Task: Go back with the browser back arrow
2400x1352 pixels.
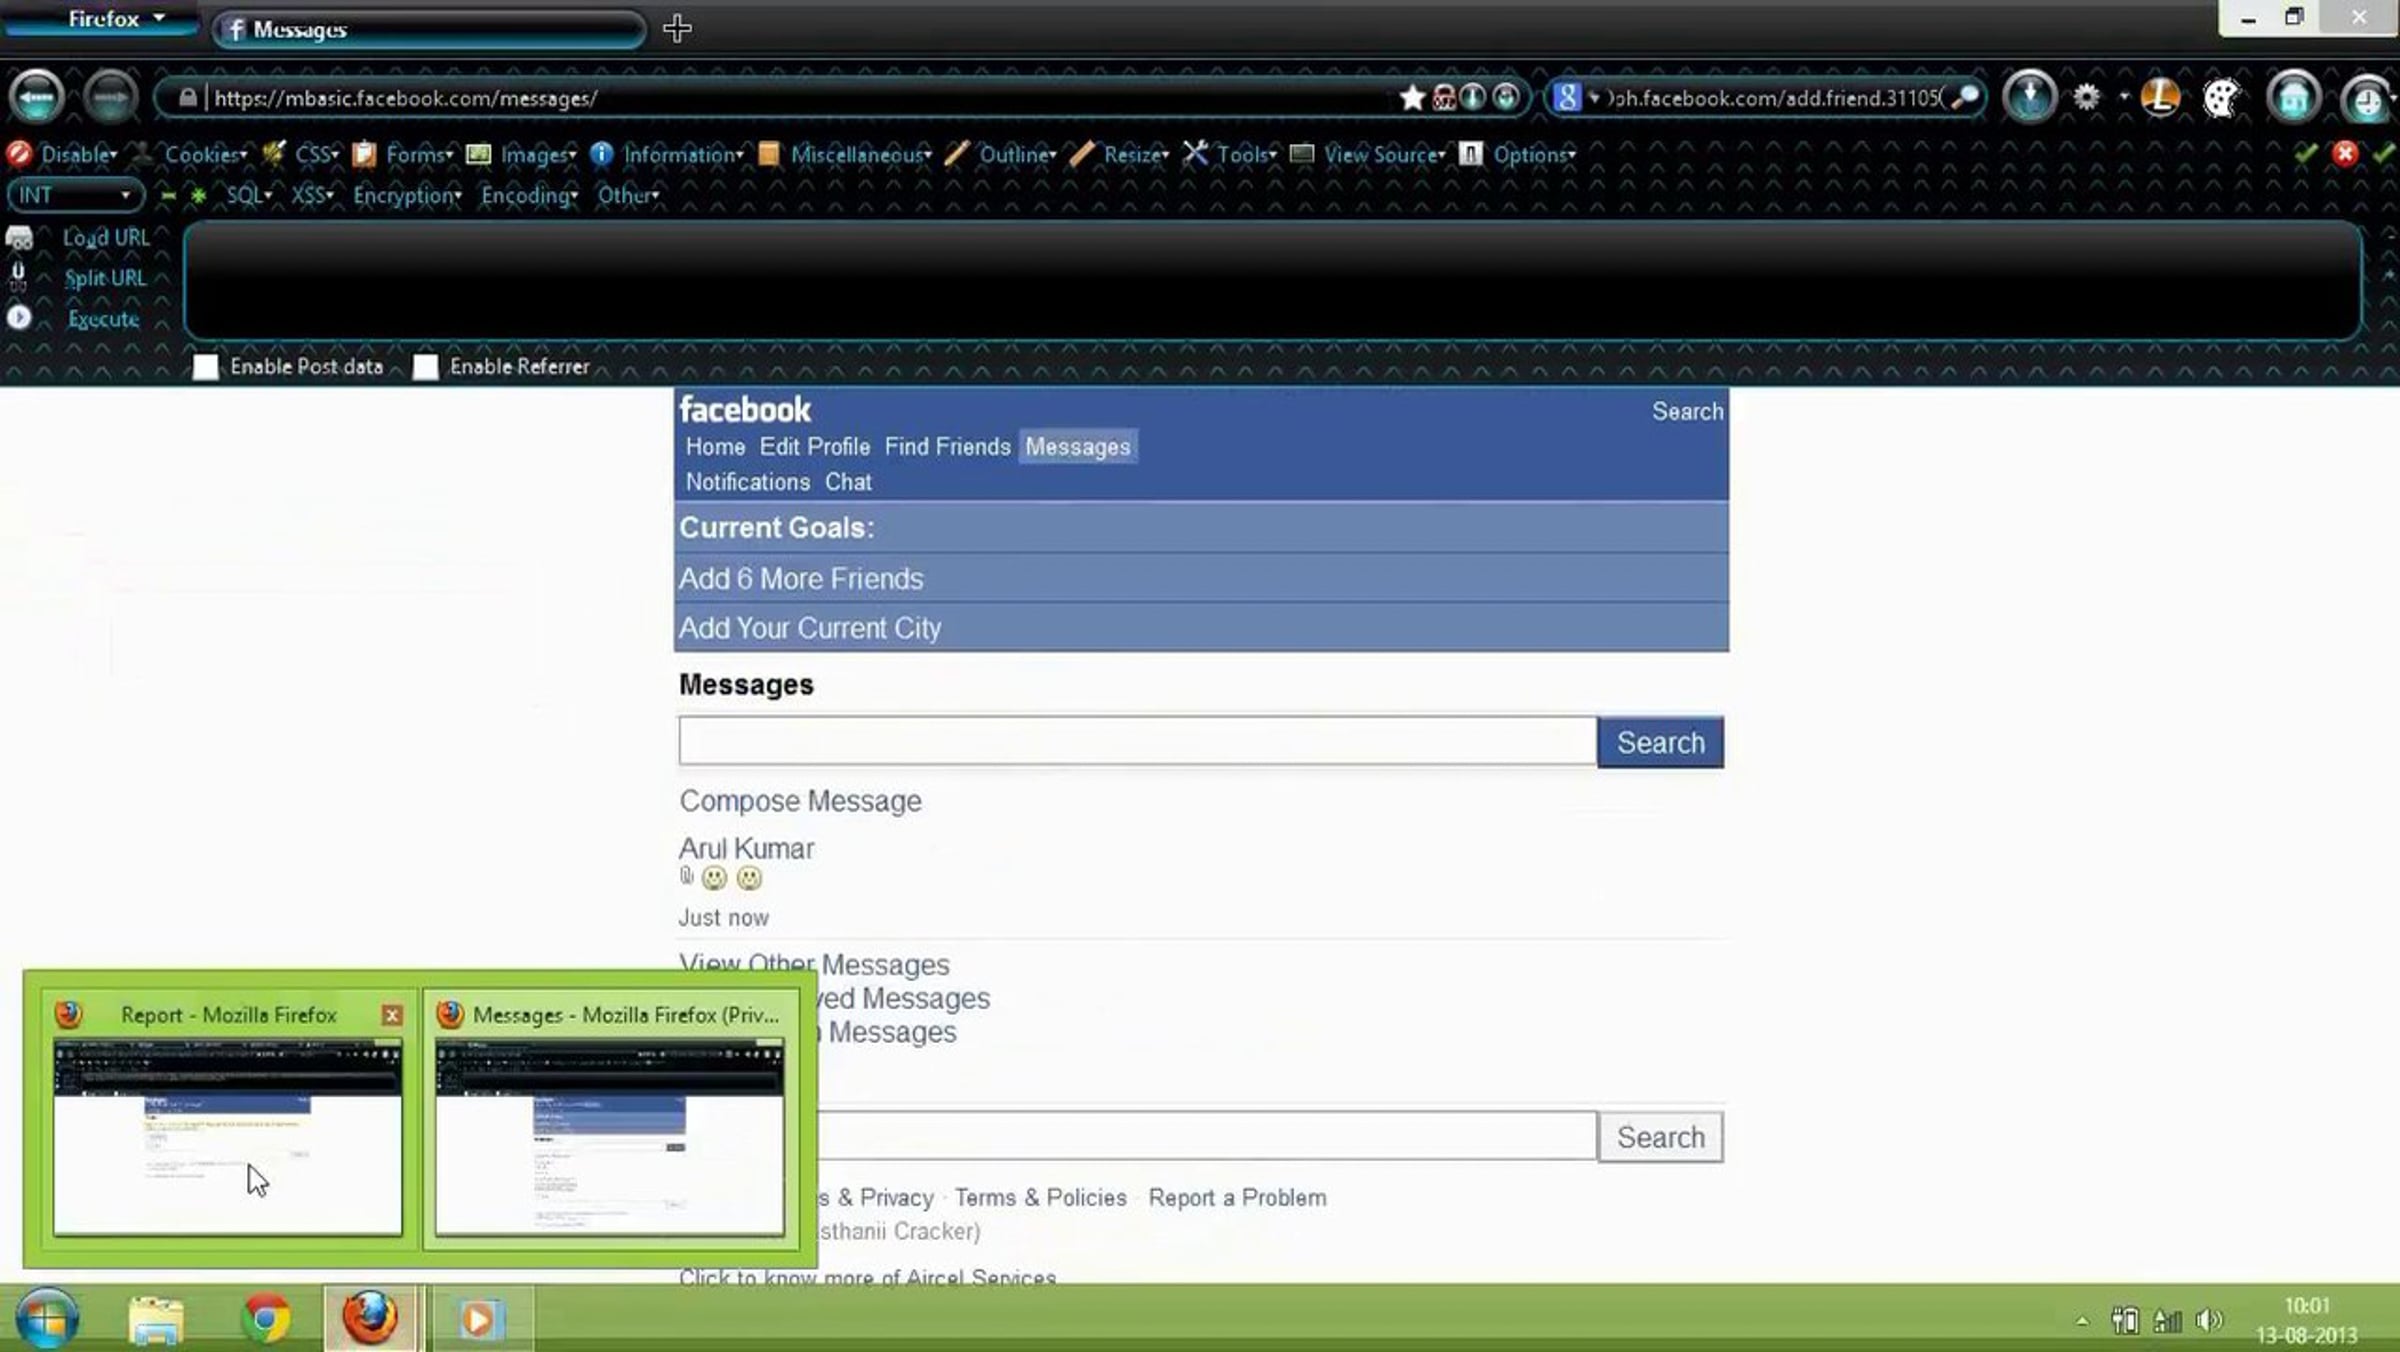Action: [37, 98]
